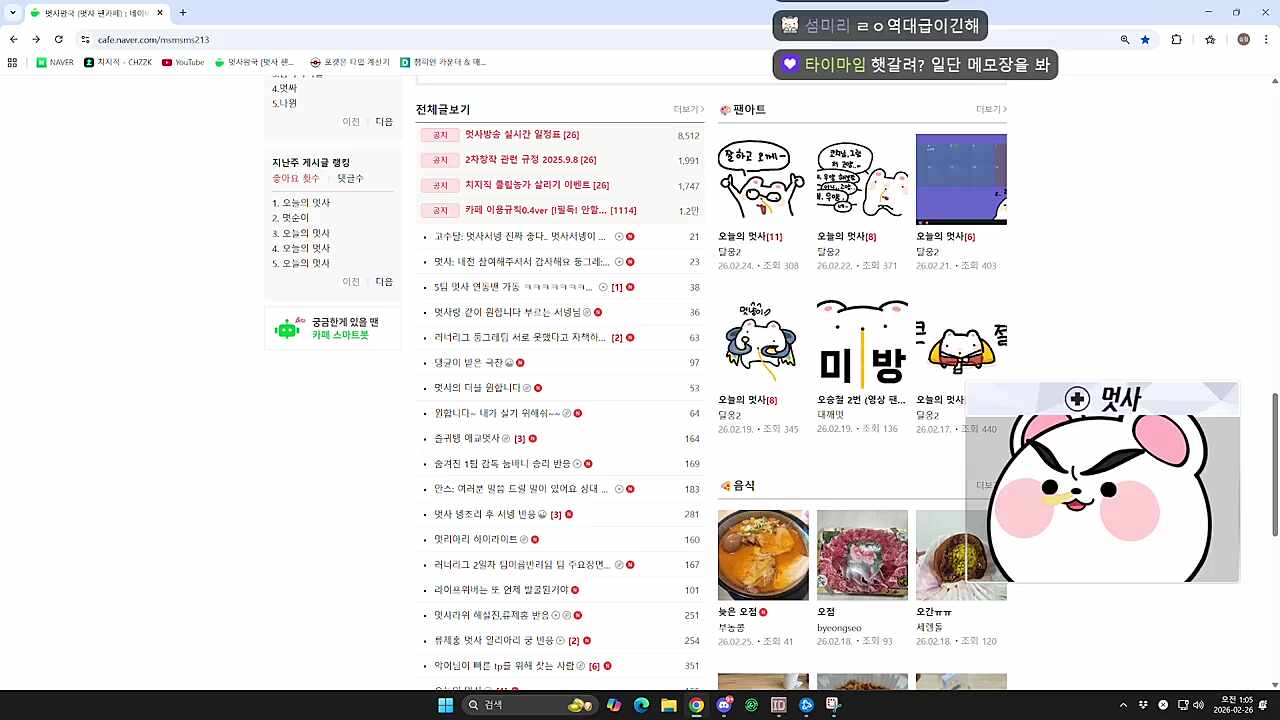Open a new browser tab

click(x=183, y=13)
